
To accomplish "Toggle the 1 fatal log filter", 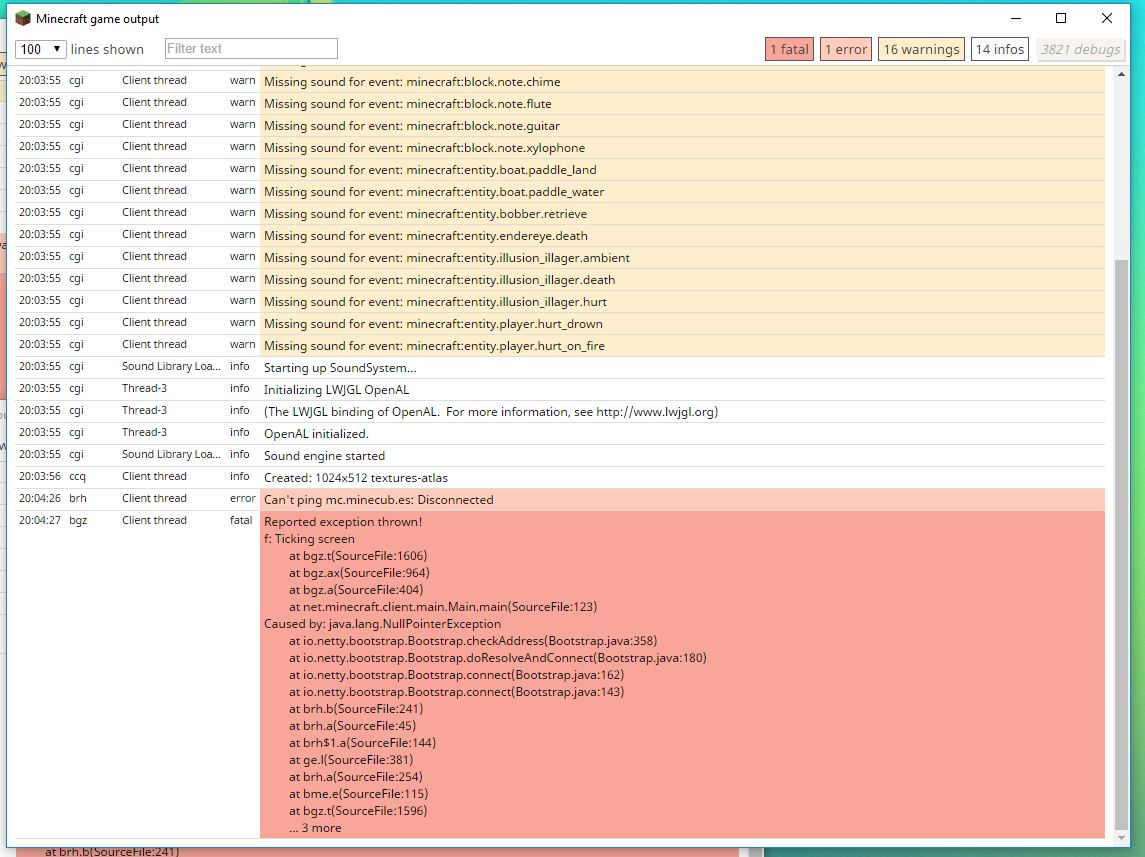I will point(788,50).
